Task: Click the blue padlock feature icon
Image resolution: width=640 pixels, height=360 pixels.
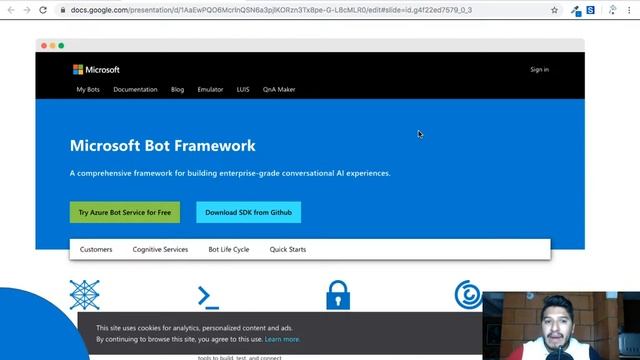Action: (x=338, y=295)
